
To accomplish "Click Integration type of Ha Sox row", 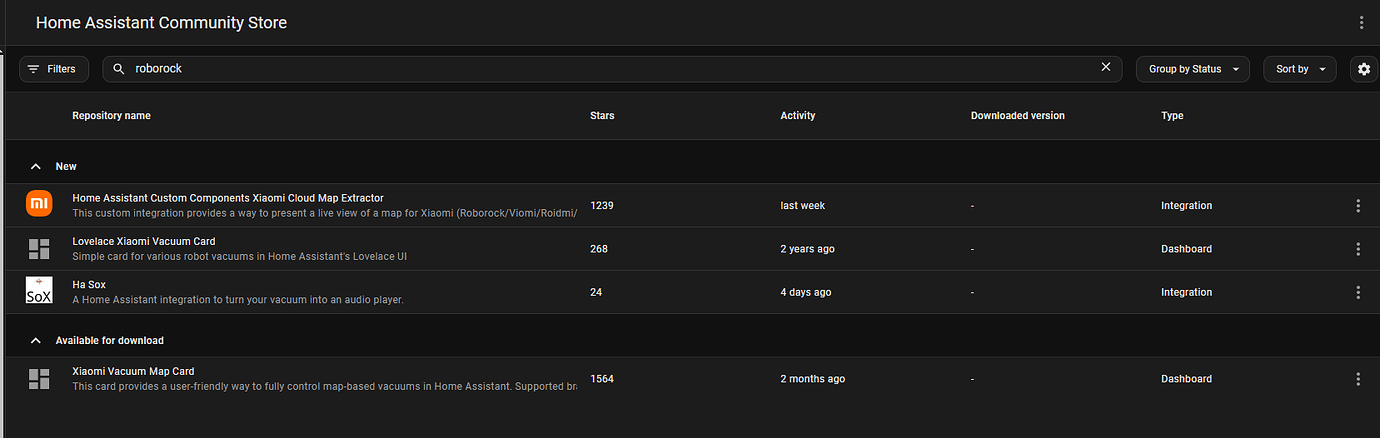I will coord(1186,292).
